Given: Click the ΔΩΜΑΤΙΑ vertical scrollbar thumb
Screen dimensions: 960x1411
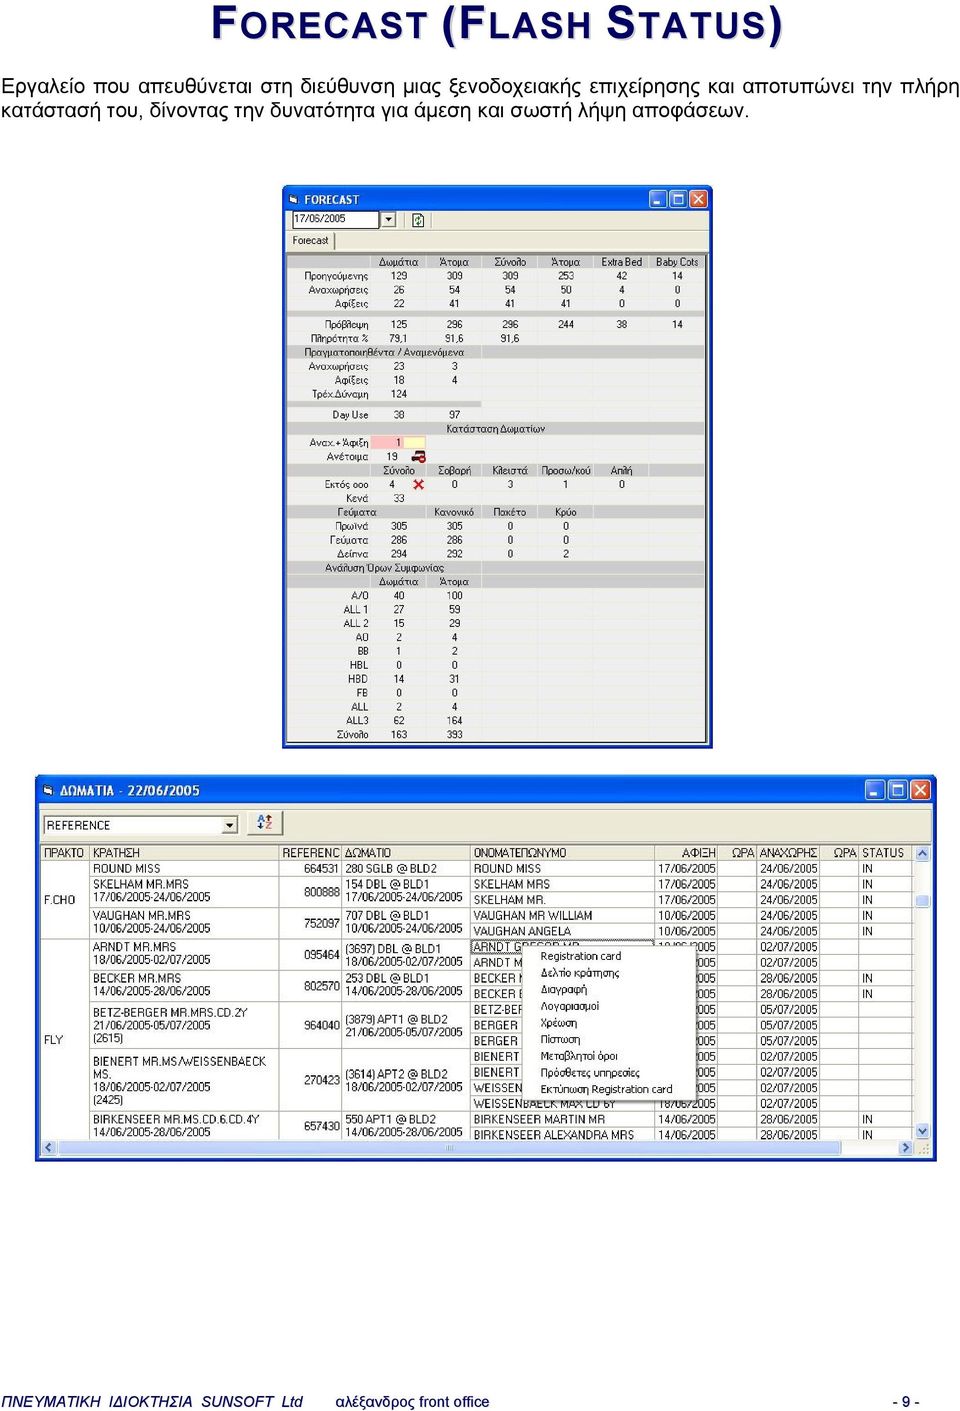Looking at the screenshot, I should click(922, 901).
